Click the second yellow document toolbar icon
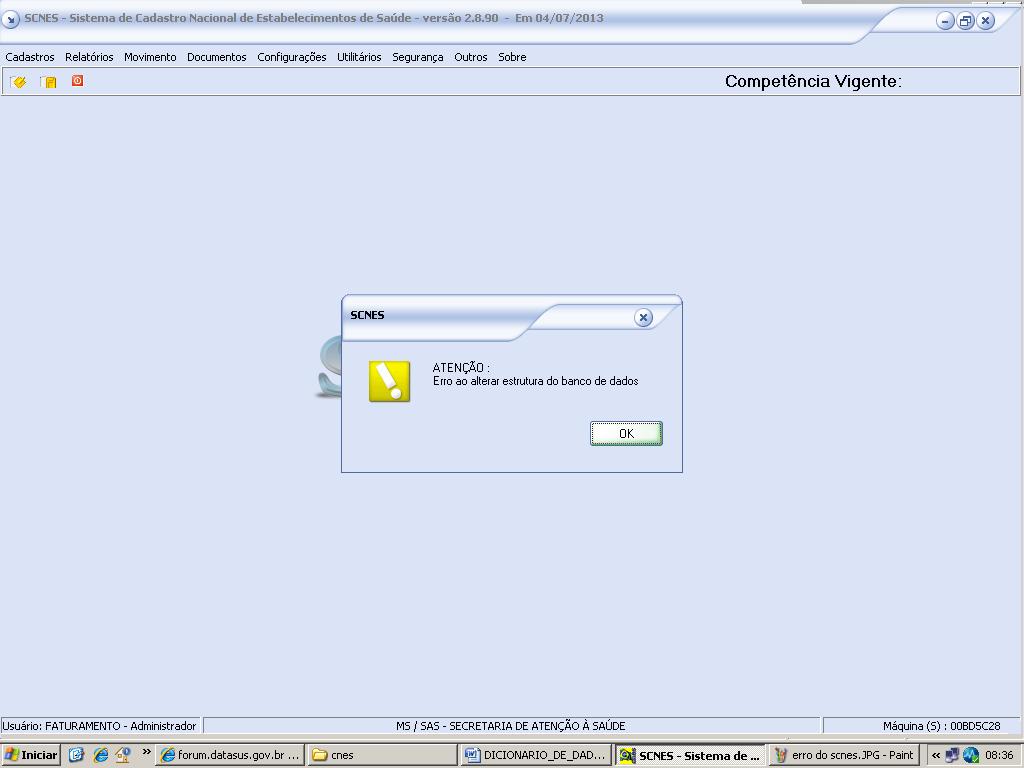The width and height of the screenshot is (1024, 768). (48, 82)
